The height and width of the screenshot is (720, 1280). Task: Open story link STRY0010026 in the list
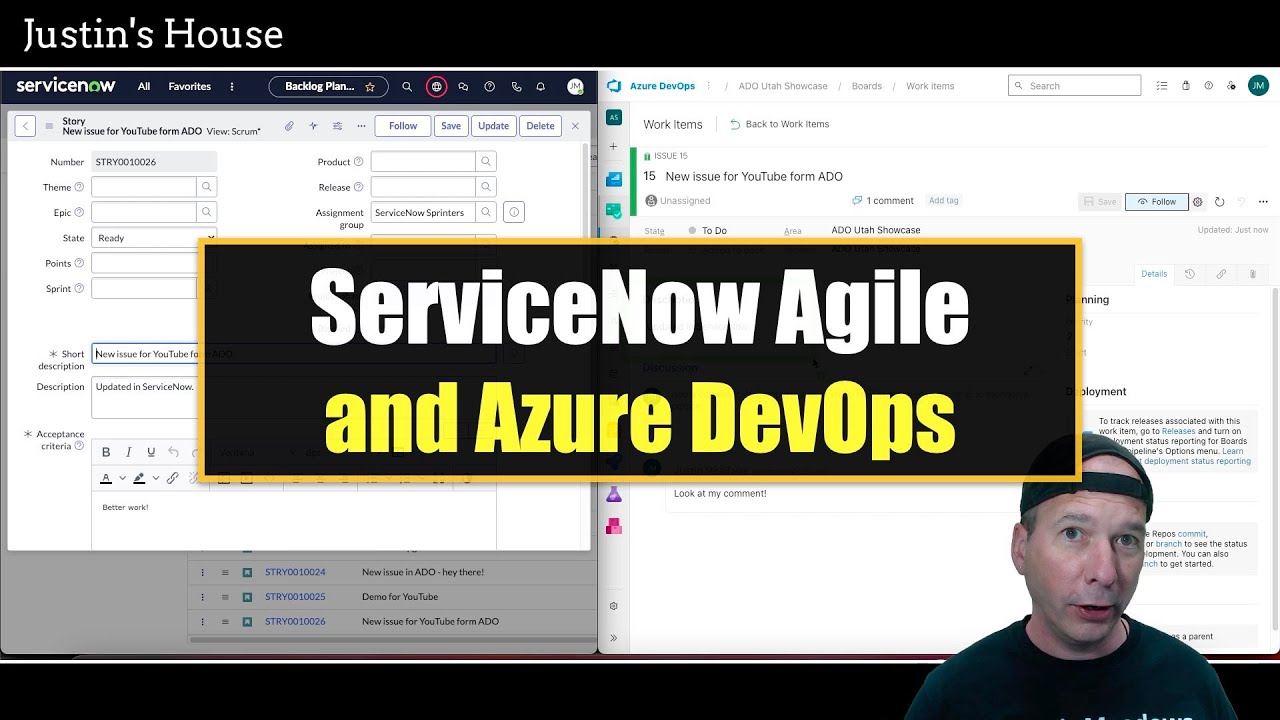tap(295, 621)
